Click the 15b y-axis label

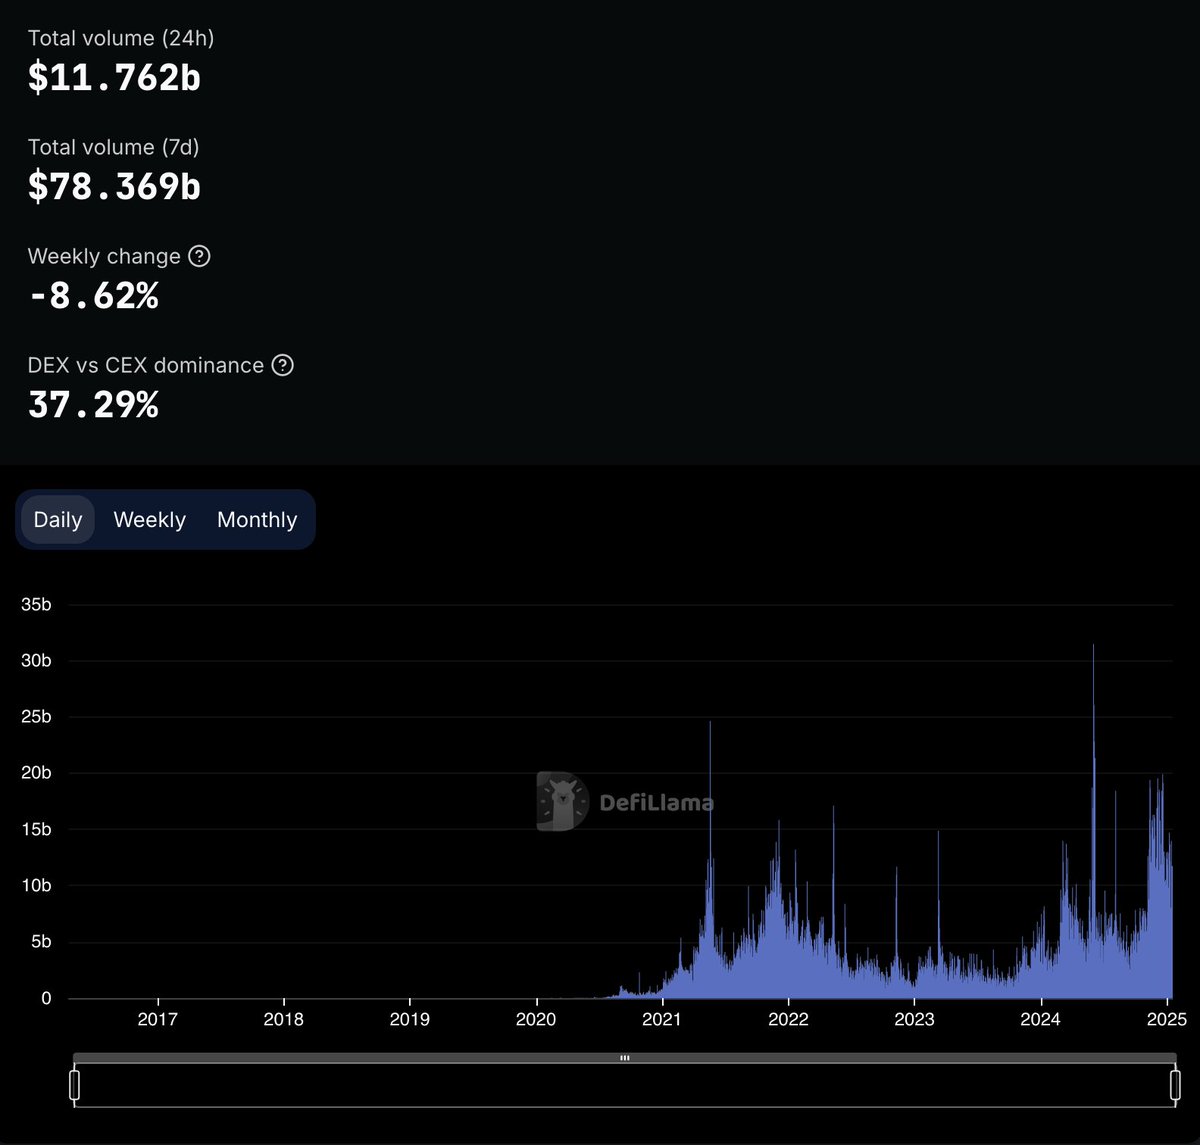35,829
